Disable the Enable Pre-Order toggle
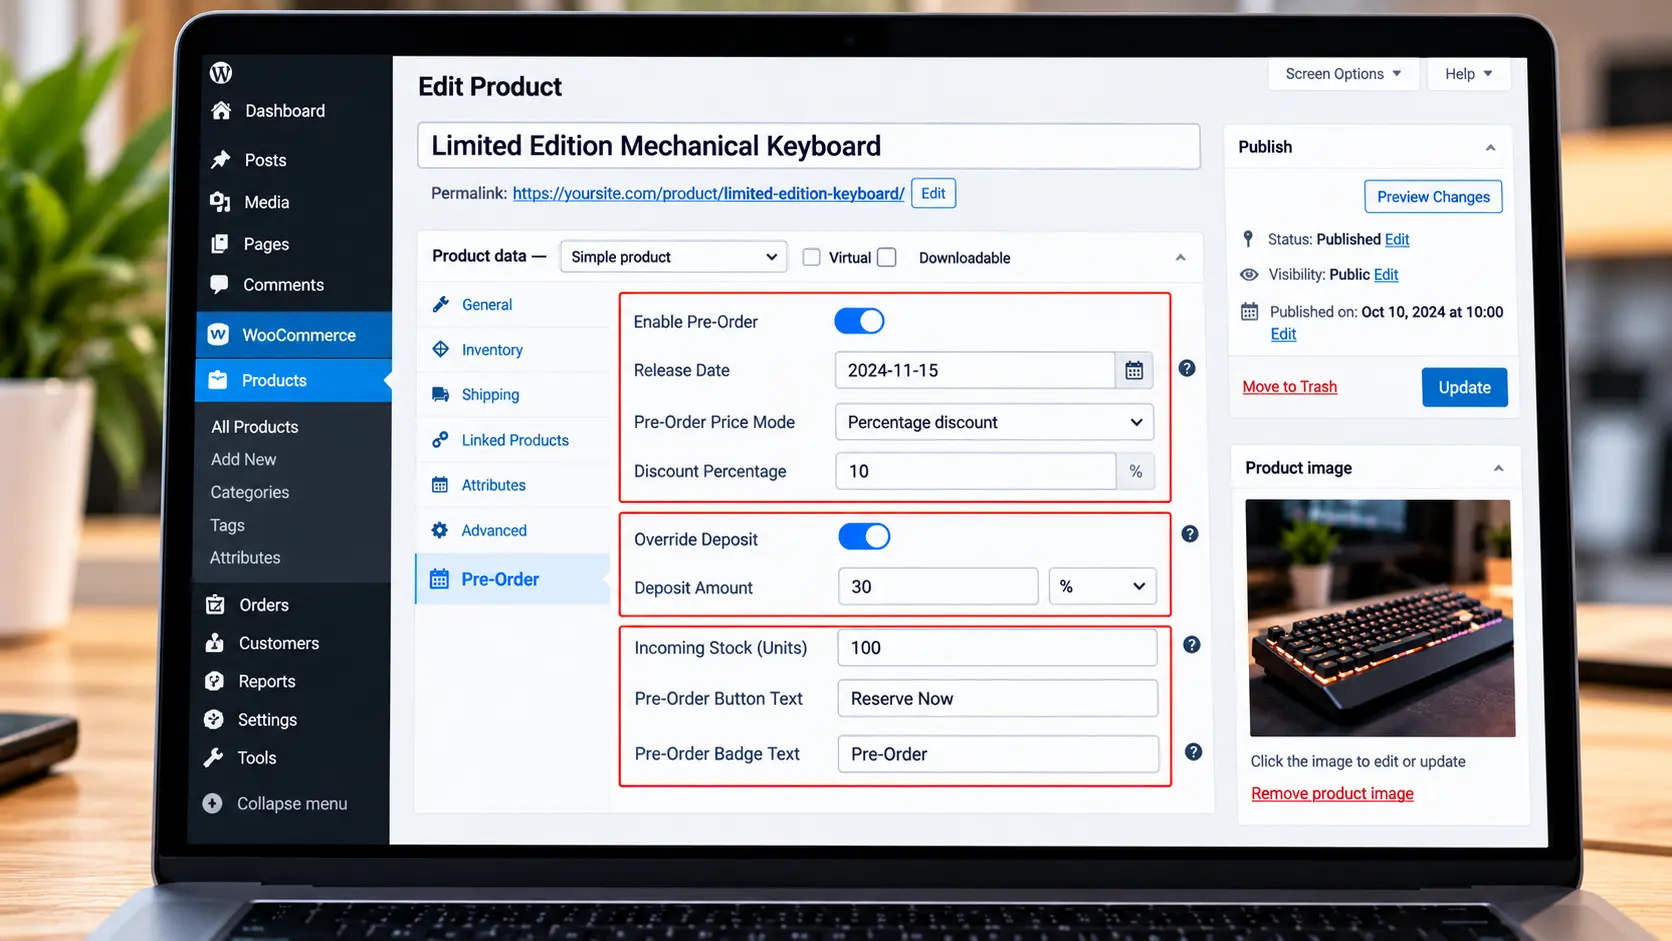 (x=859, y=321)
